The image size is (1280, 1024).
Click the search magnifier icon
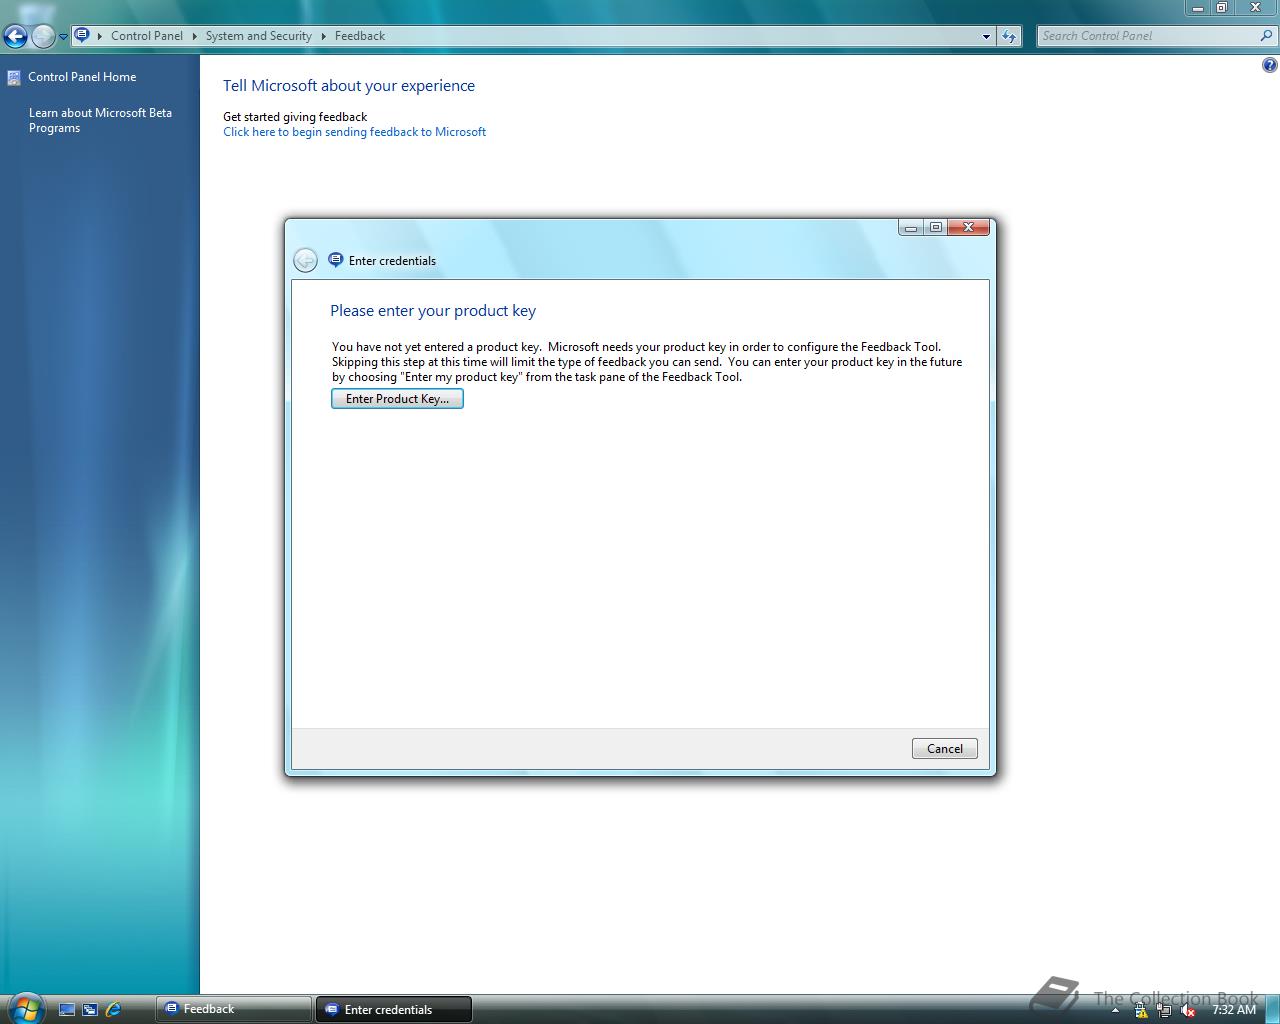(1266, 35)
